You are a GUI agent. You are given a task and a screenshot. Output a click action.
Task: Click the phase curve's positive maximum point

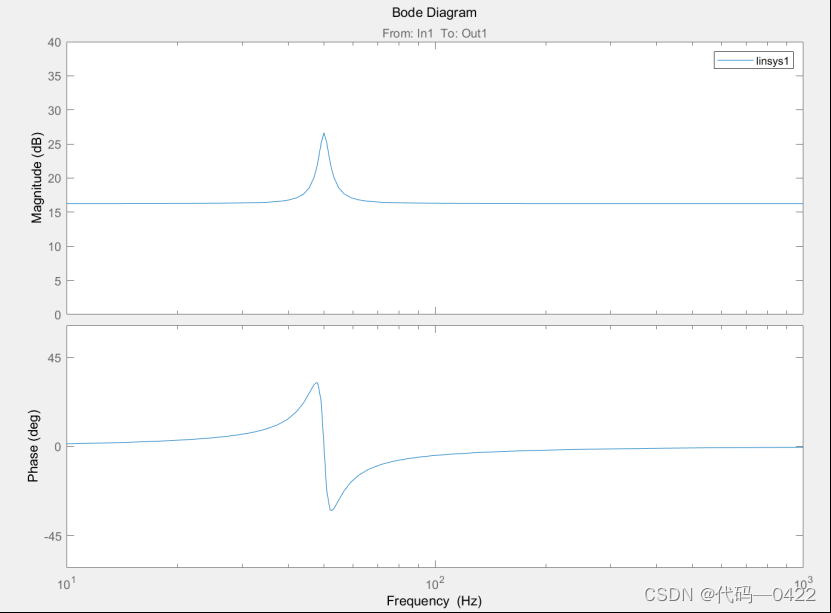coord(316,383)
